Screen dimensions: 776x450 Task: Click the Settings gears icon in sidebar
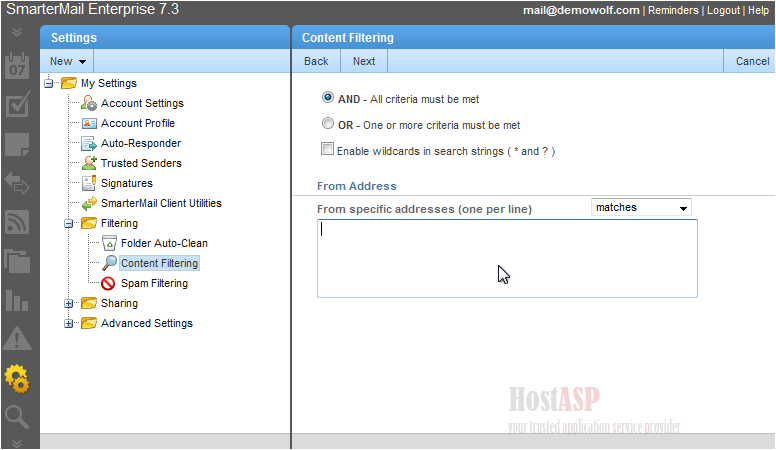coord(17,379)
